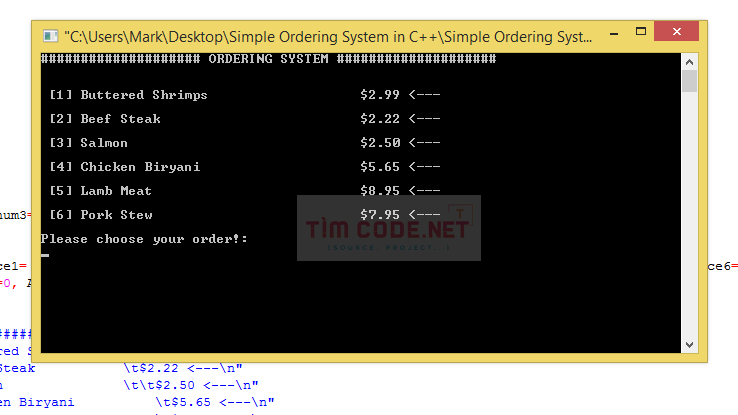This screenshot has height=415, width=738.
Task: Click the ORDERING SYSTEM header text
Action: point(268,59)
